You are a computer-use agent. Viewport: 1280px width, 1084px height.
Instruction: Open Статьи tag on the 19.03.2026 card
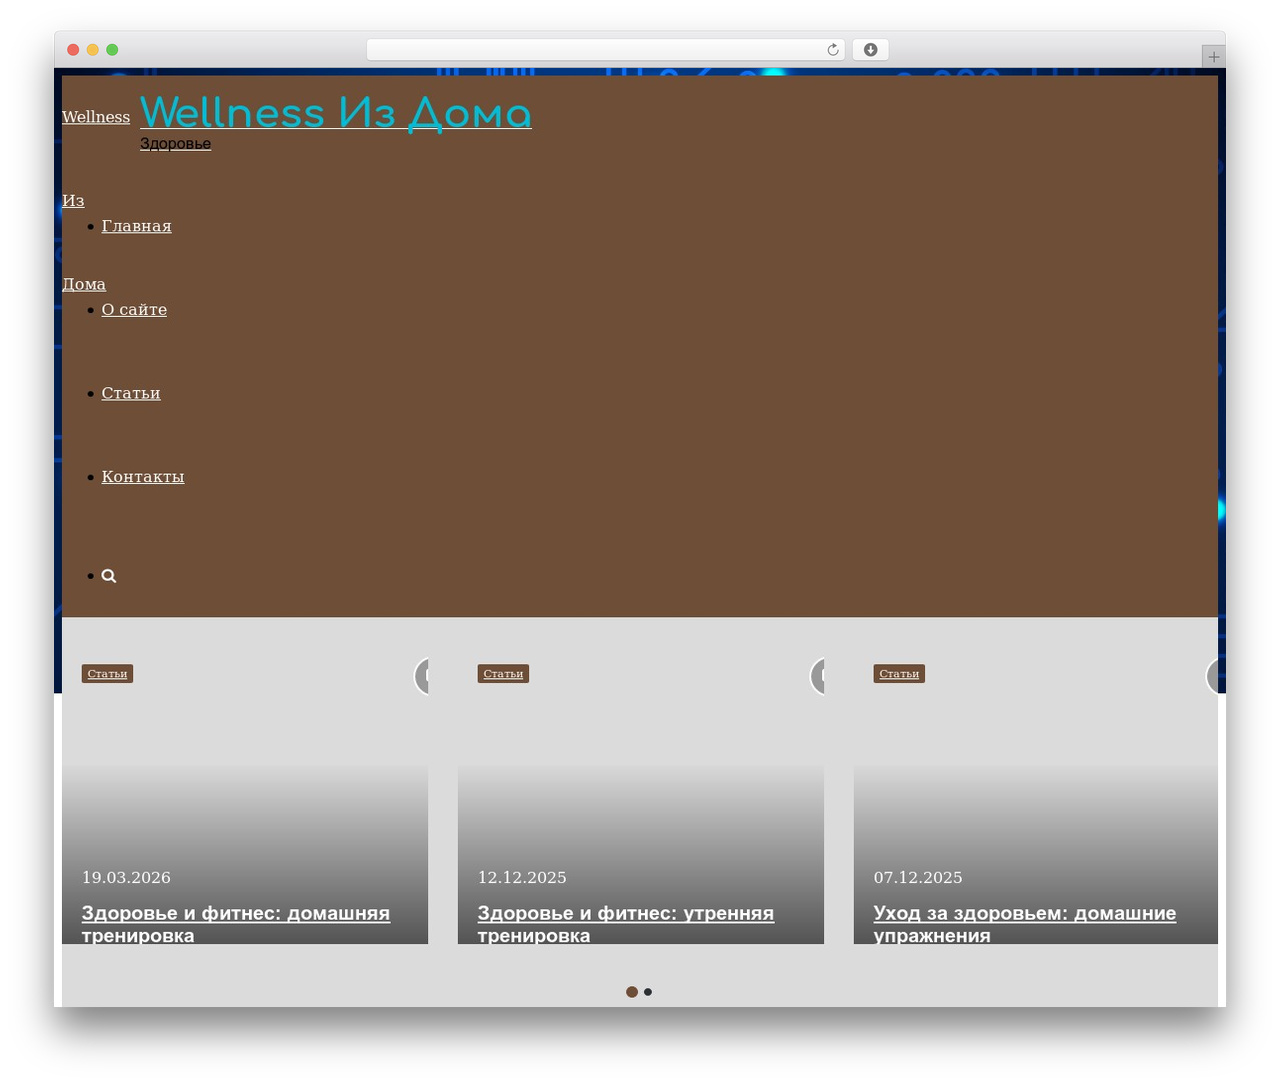(107, 674)
